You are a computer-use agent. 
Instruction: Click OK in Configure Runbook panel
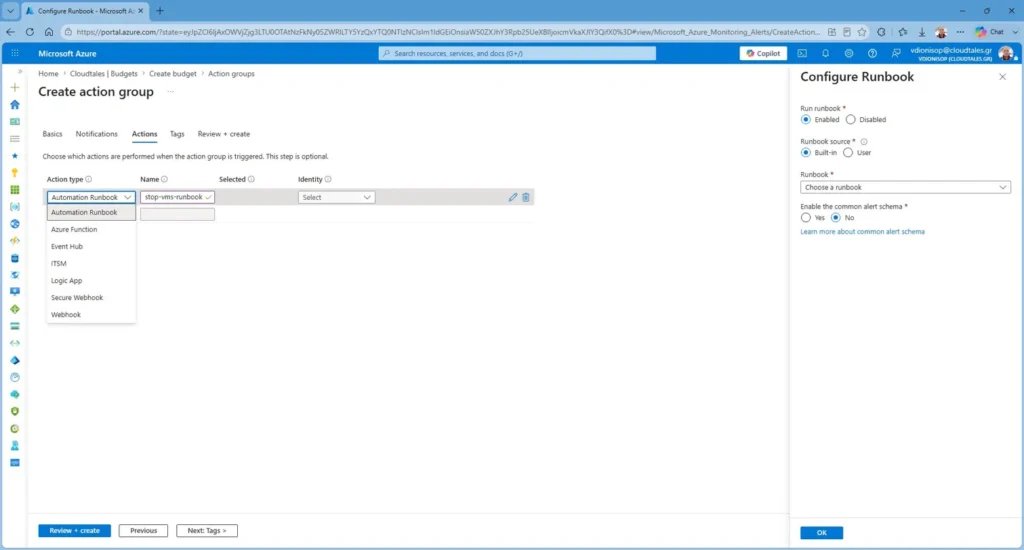822,532
